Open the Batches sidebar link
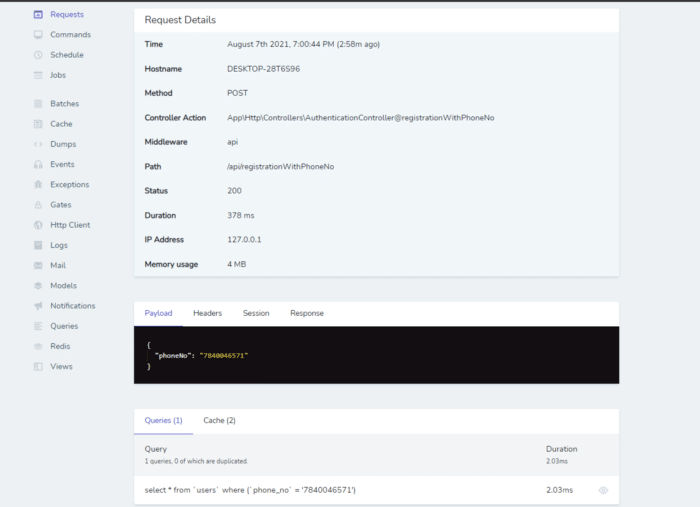This screenshot has width=700, height=507. click(x=65, y=104)
